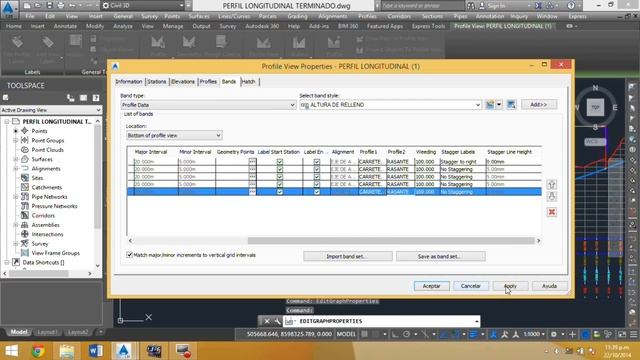
Task: Click the Cancelar button
Action: coord(471,286)
